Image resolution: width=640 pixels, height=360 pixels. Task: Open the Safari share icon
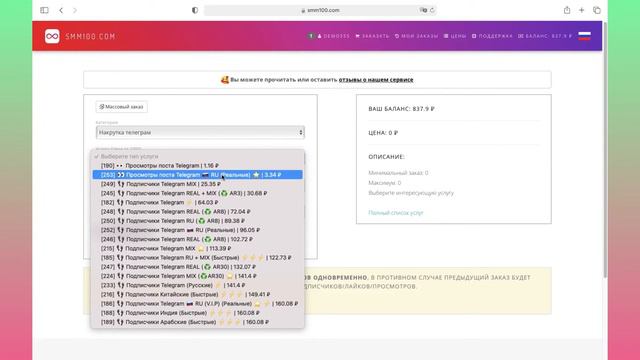click(567, 10)
